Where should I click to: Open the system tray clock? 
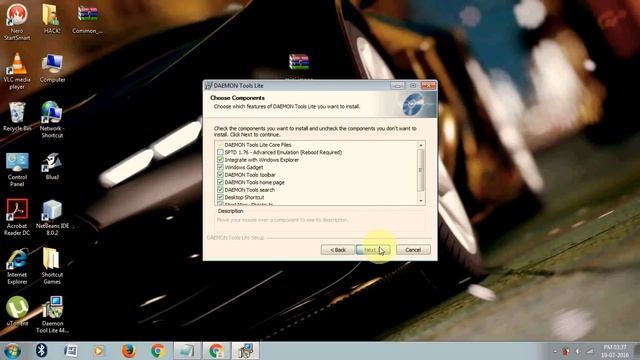pyautogui.click(x=615, y=351)
